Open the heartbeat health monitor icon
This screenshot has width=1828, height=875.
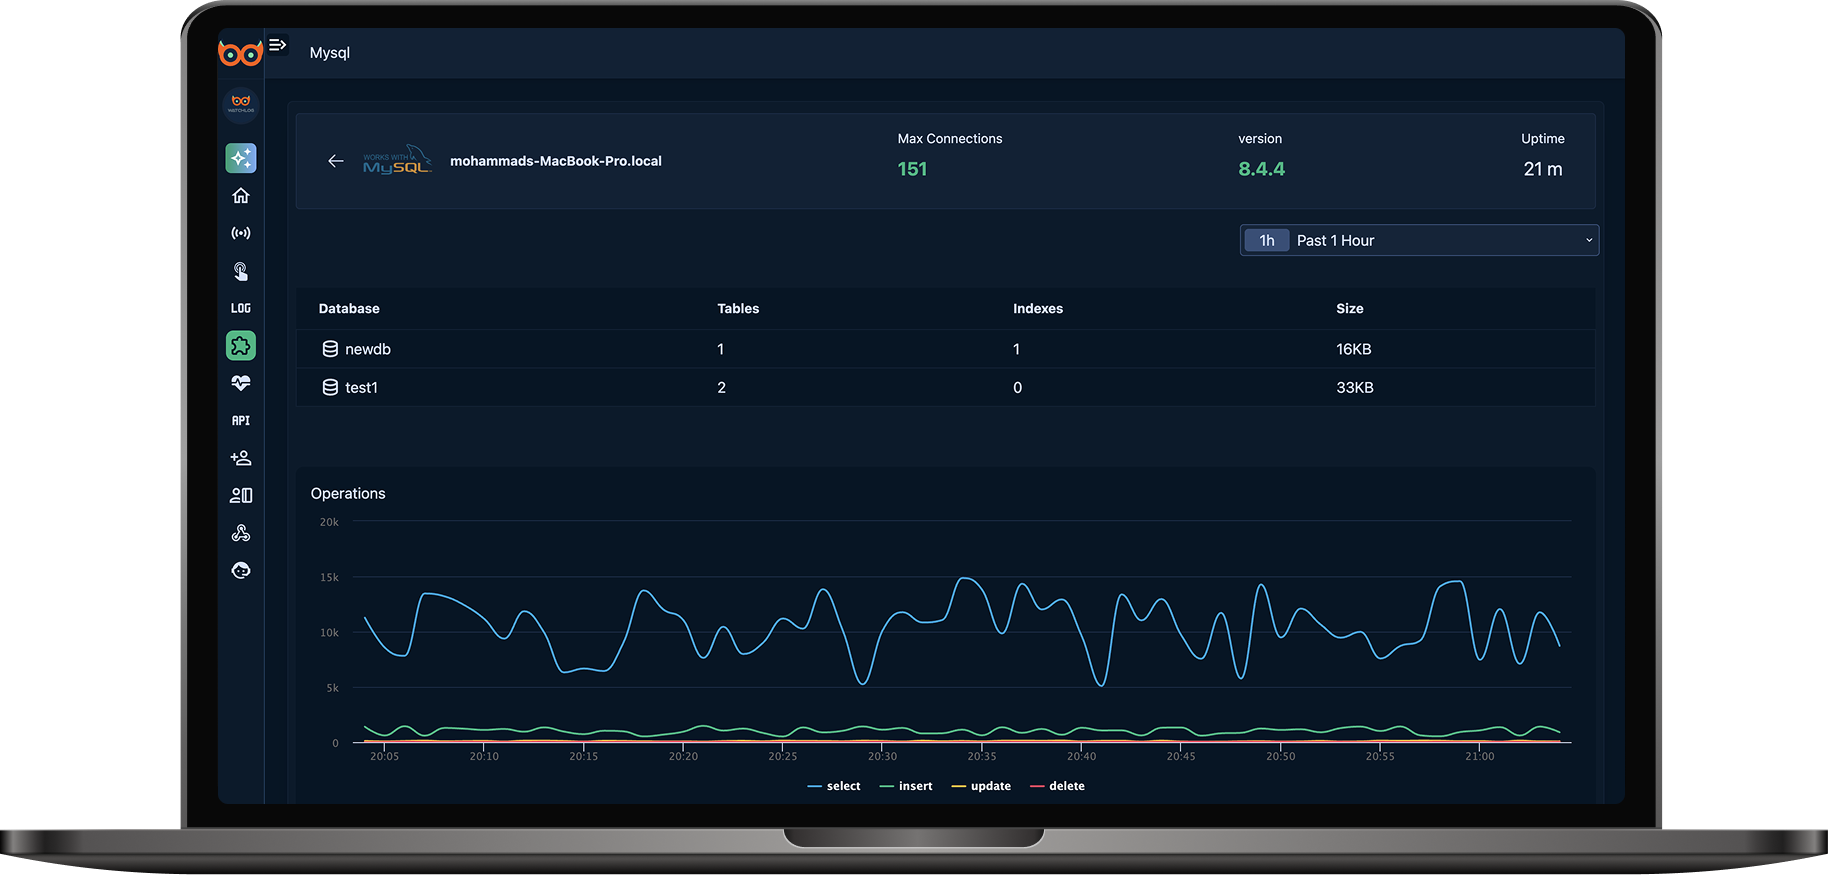point(241,383)
